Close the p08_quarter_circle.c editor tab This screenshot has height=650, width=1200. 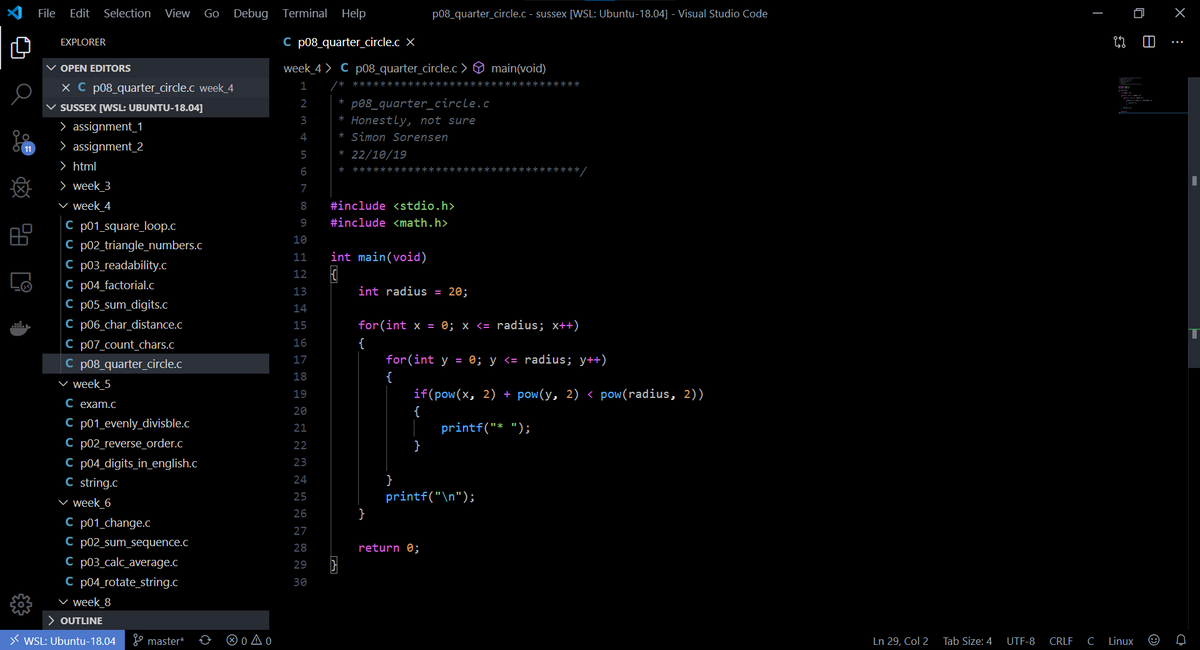tap(411, 42)
